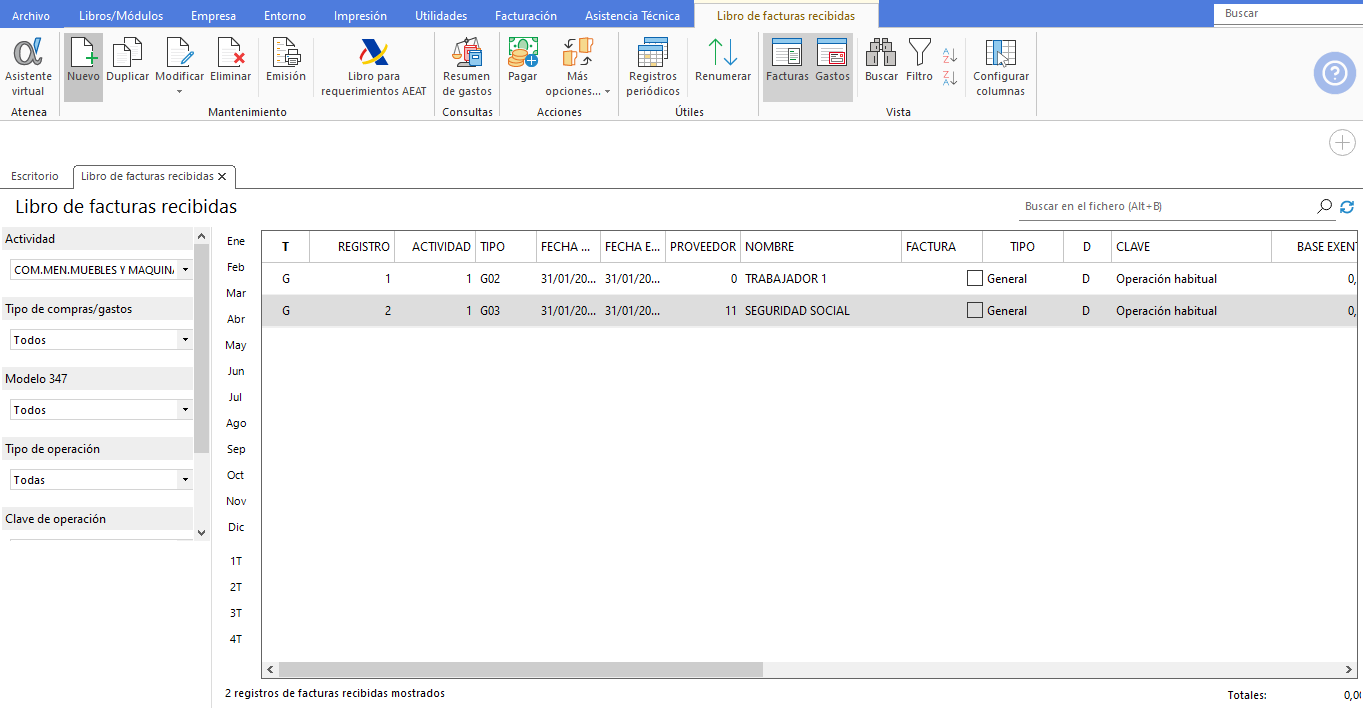Filter by month Dic
The image size is (1363, 708).
click(236, 527)
